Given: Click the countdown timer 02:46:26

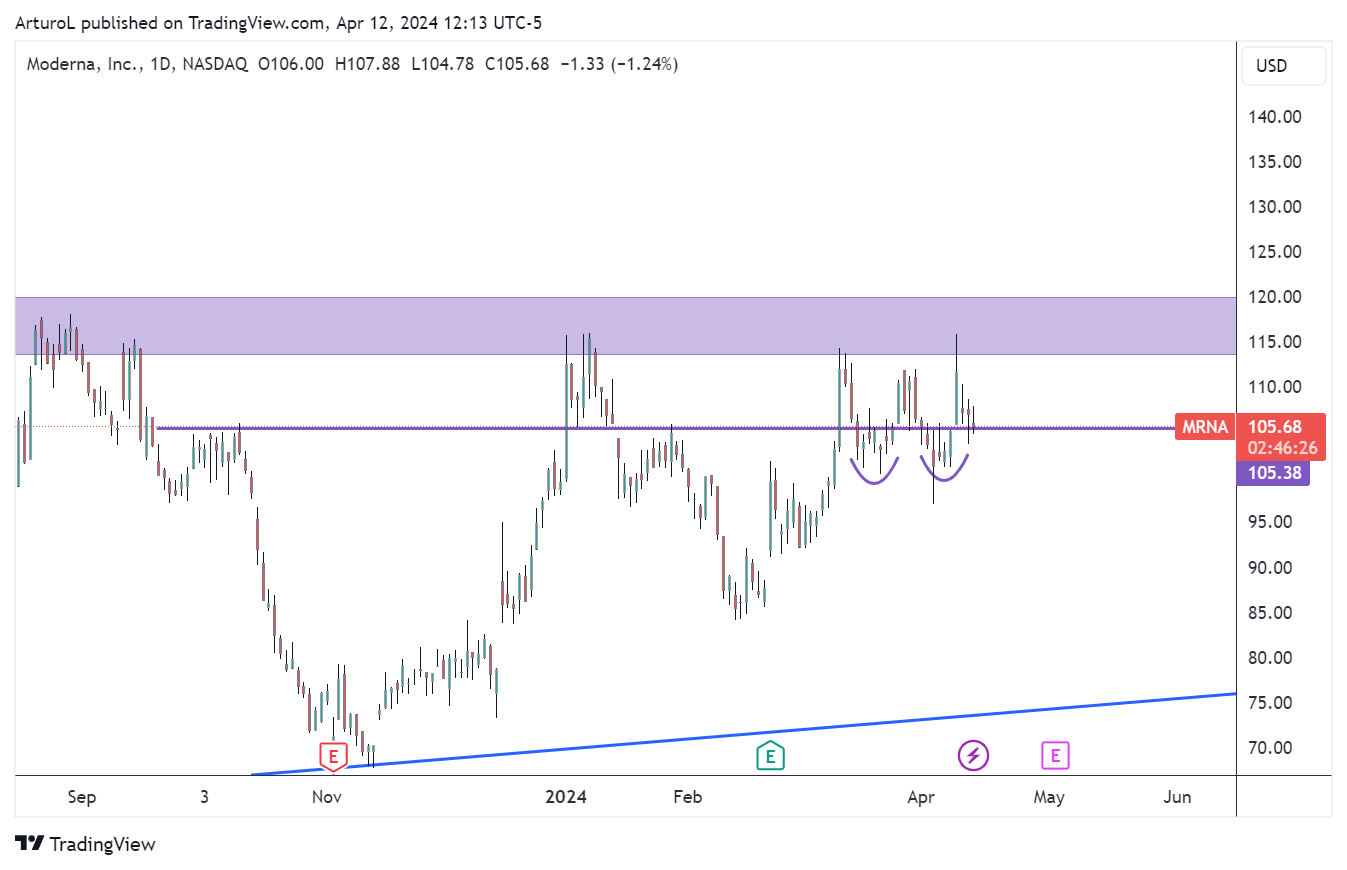Looking at the screenshot, I should (x=1281, y=449).
